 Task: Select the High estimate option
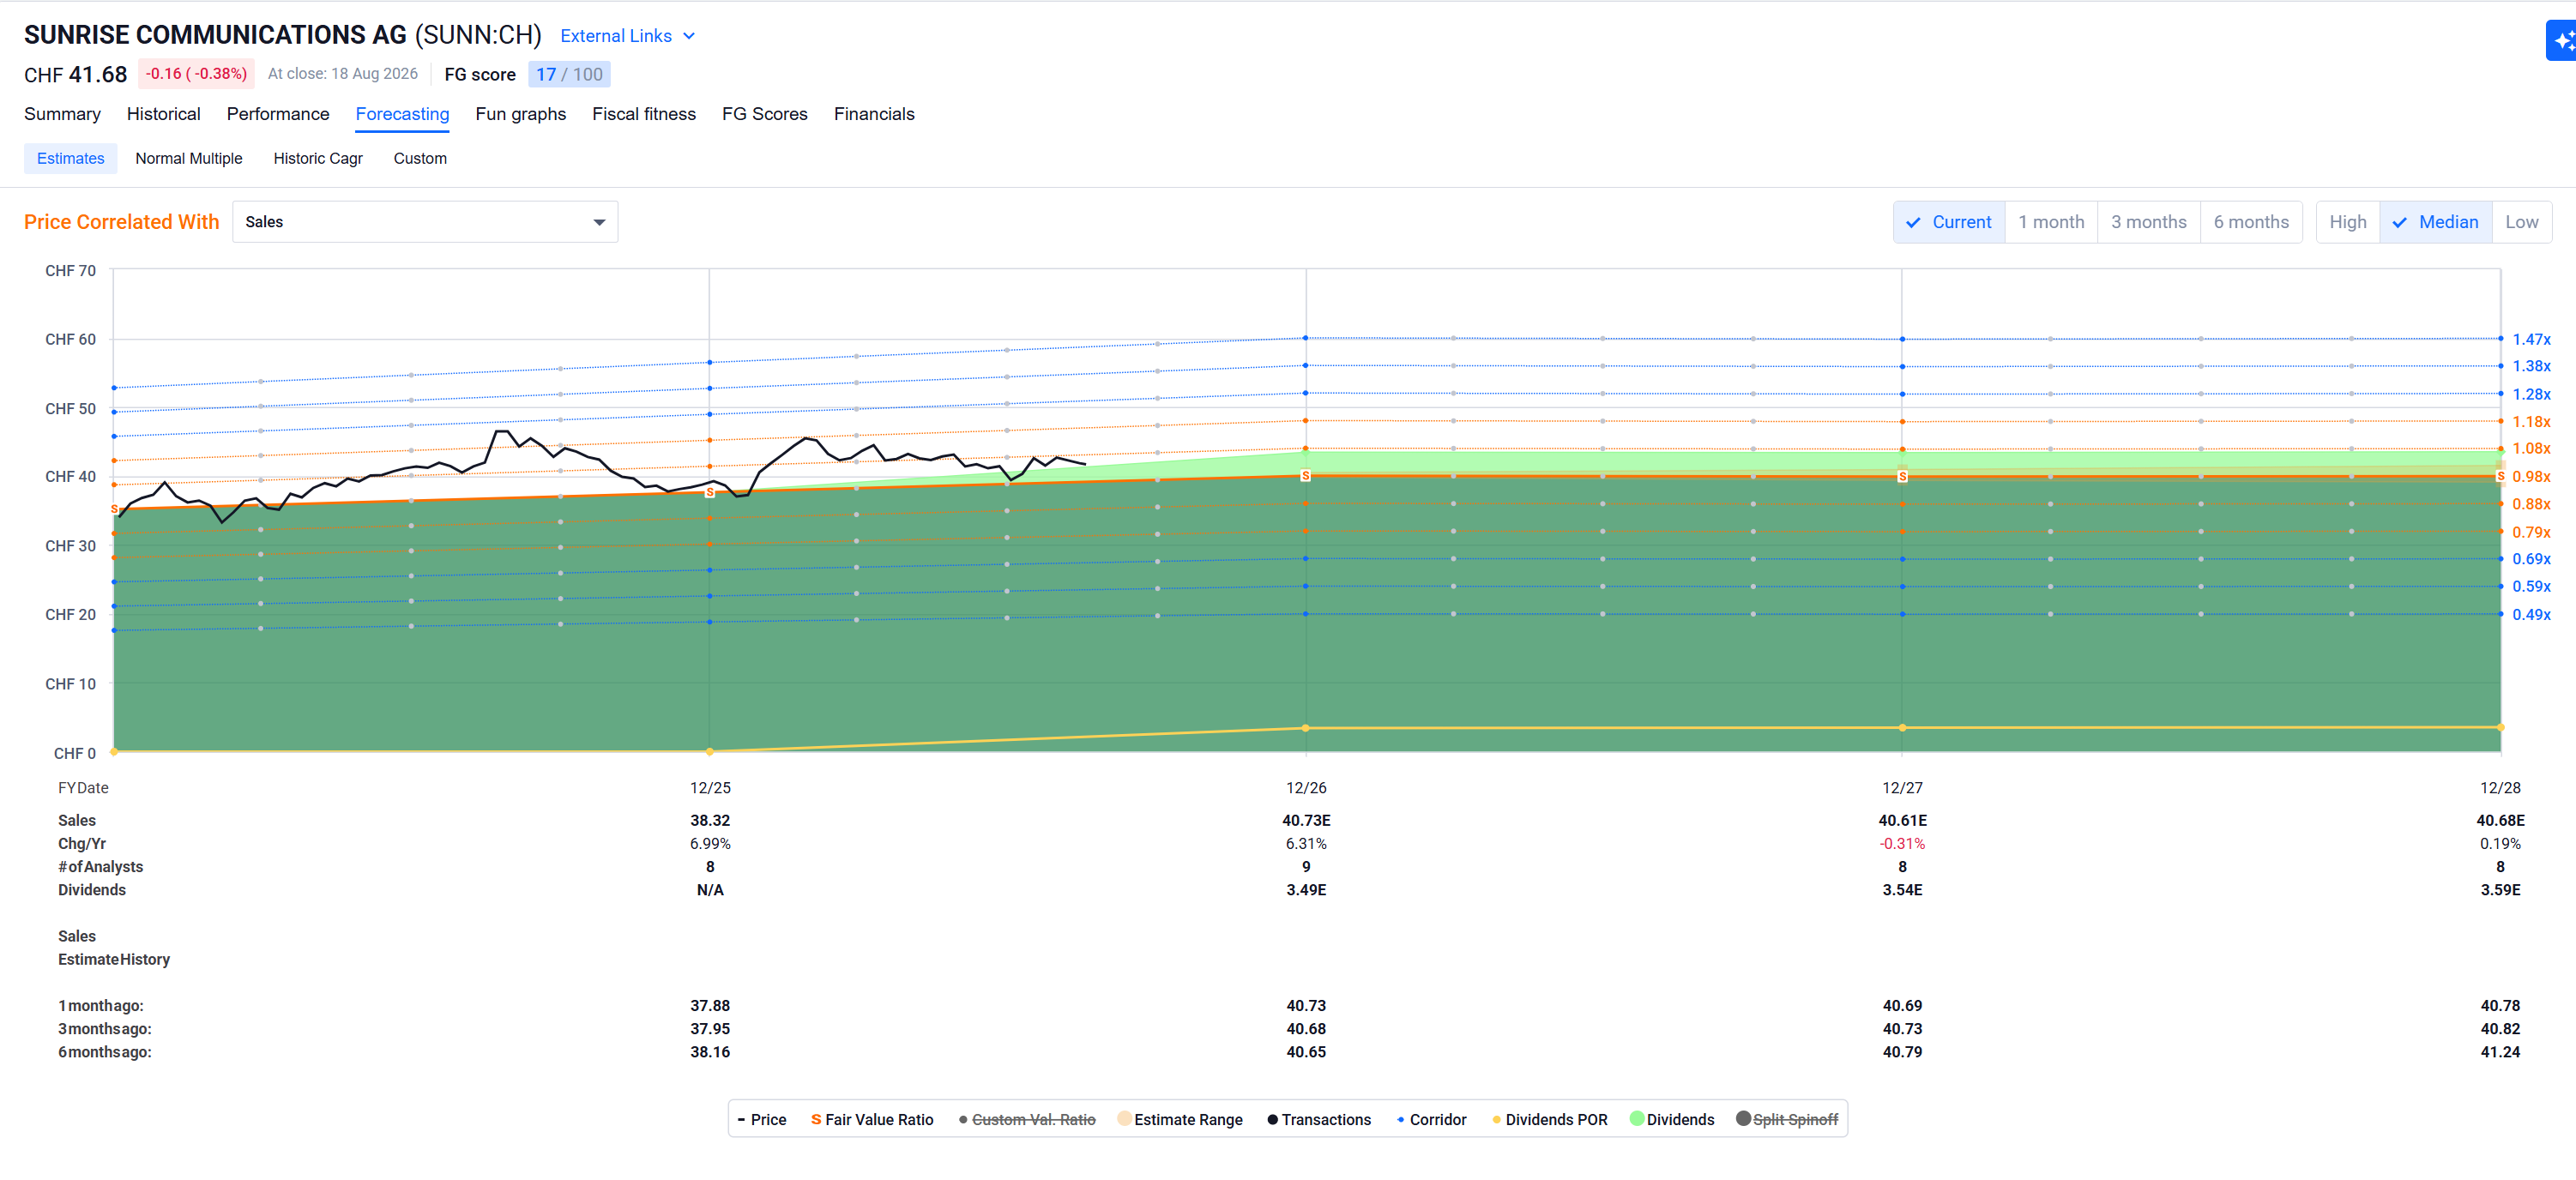click(2348, 222)
